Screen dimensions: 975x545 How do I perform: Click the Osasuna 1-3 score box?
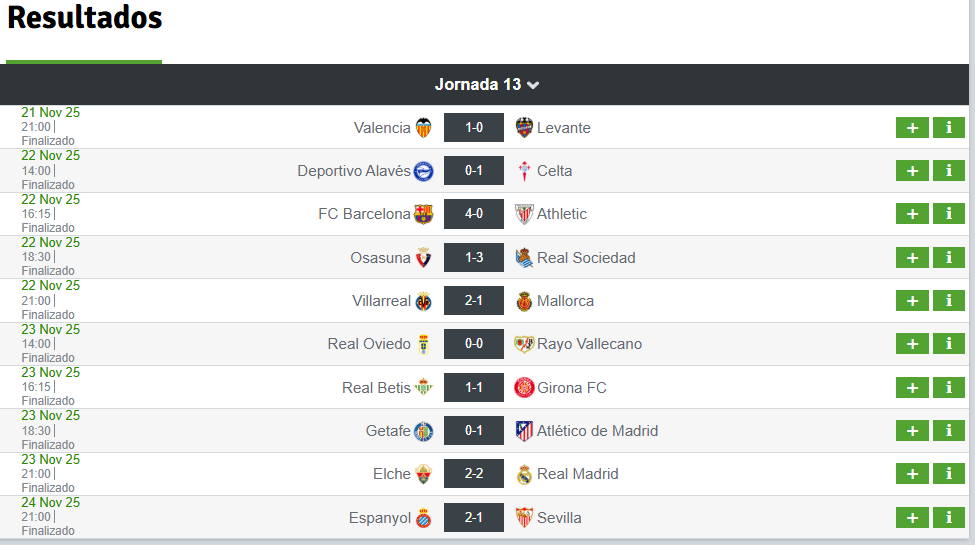click(474, 258)
